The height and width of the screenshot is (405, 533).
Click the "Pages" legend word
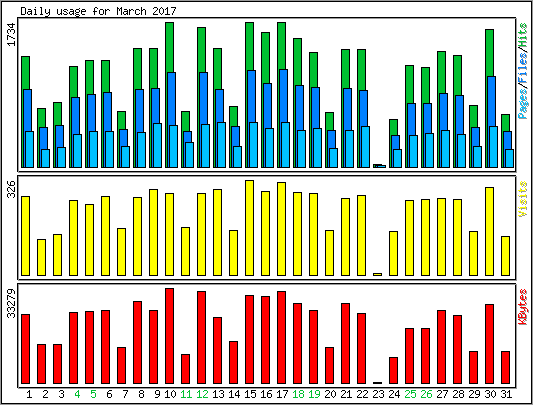[523, 103]
